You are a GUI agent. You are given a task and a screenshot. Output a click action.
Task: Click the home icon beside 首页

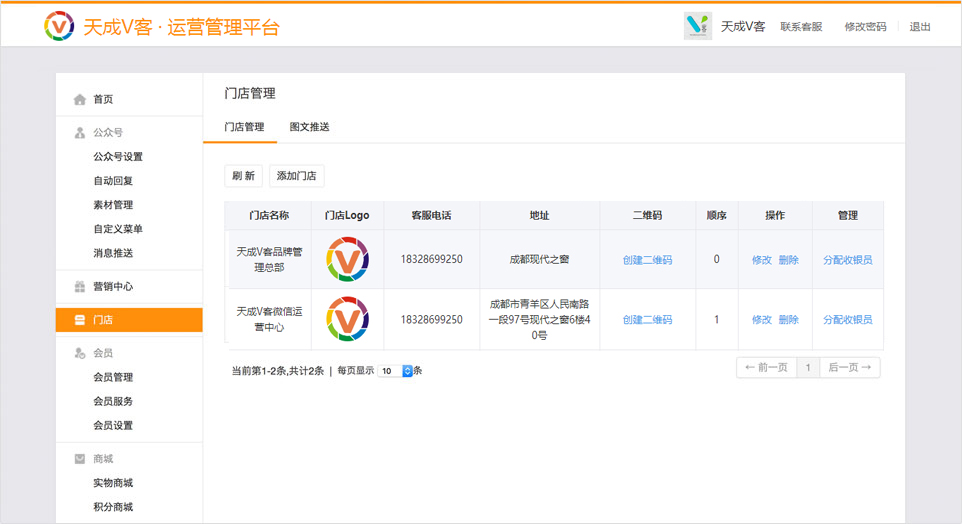80,100
